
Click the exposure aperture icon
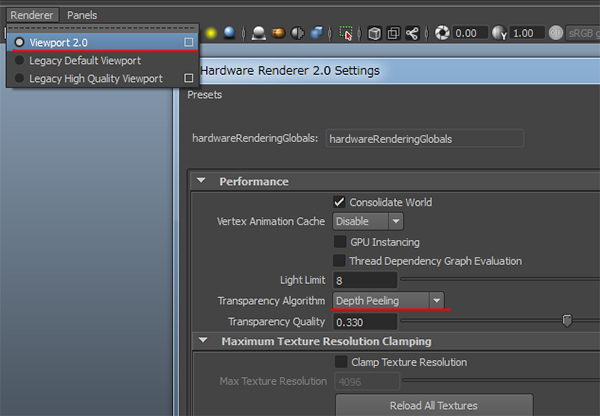click(x=441, y=34)
